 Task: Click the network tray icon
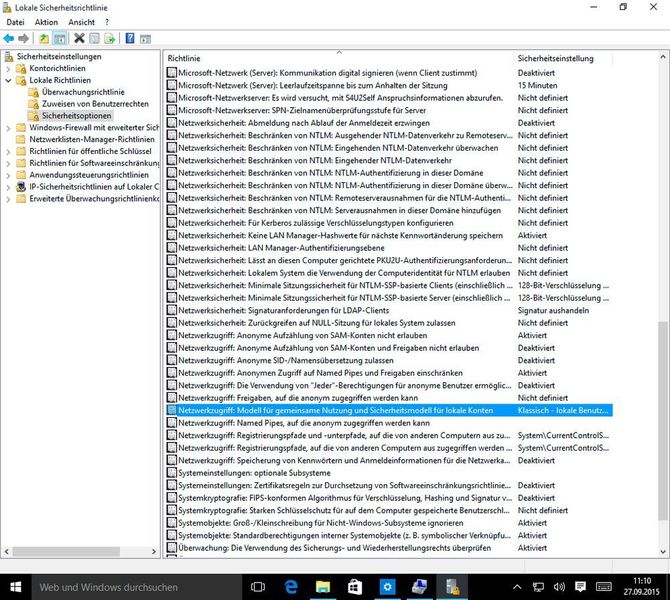pos(538,587)
